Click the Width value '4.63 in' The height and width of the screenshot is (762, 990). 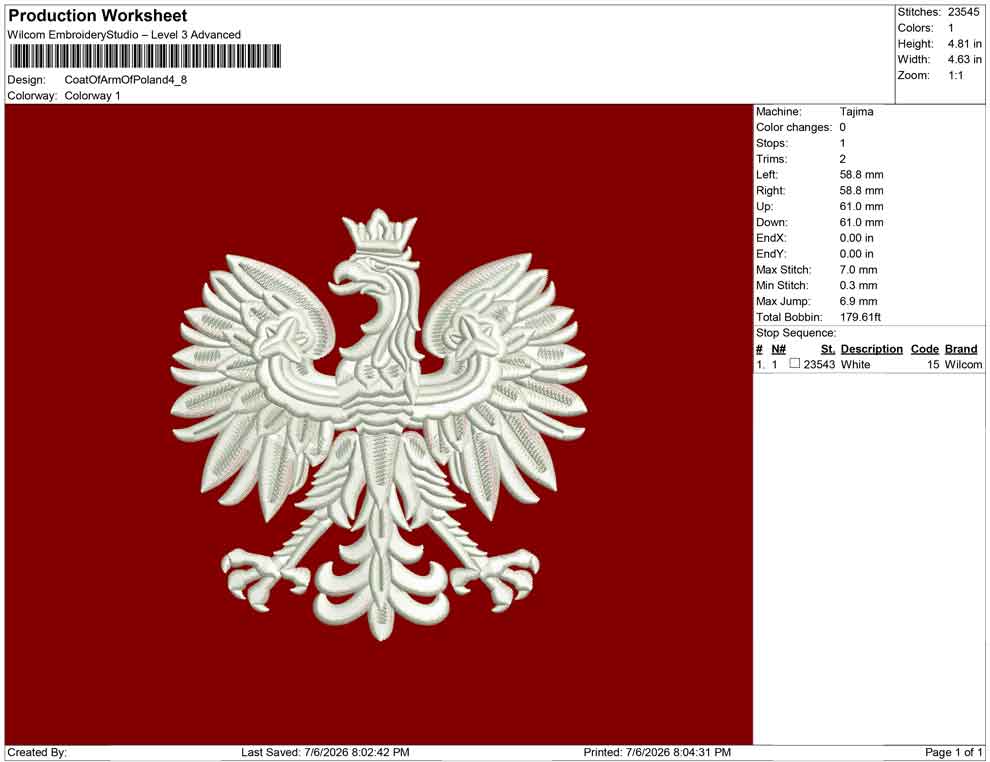pyautogui.click(x=964, y=59)
